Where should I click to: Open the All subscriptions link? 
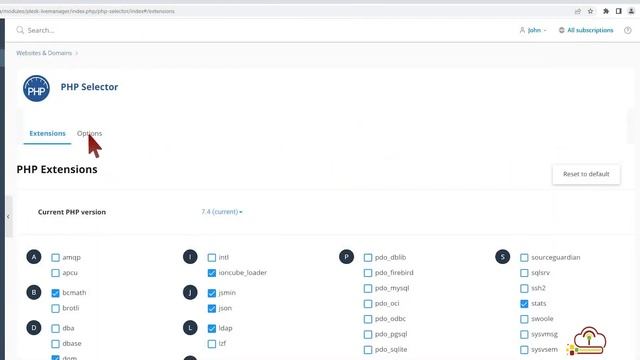click(x=590, y=30)
